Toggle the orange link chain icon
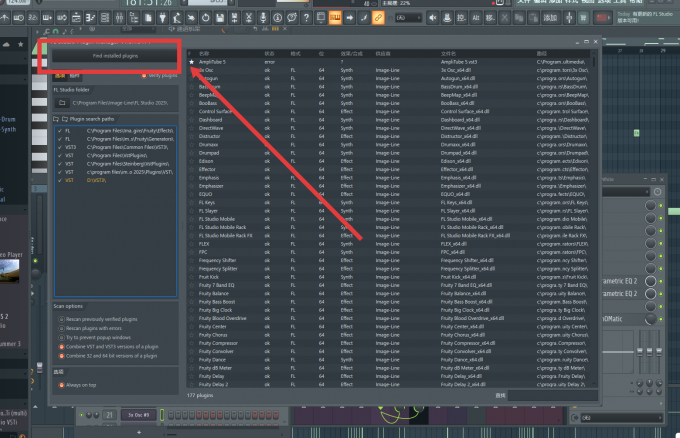 (x=378, y=18)
